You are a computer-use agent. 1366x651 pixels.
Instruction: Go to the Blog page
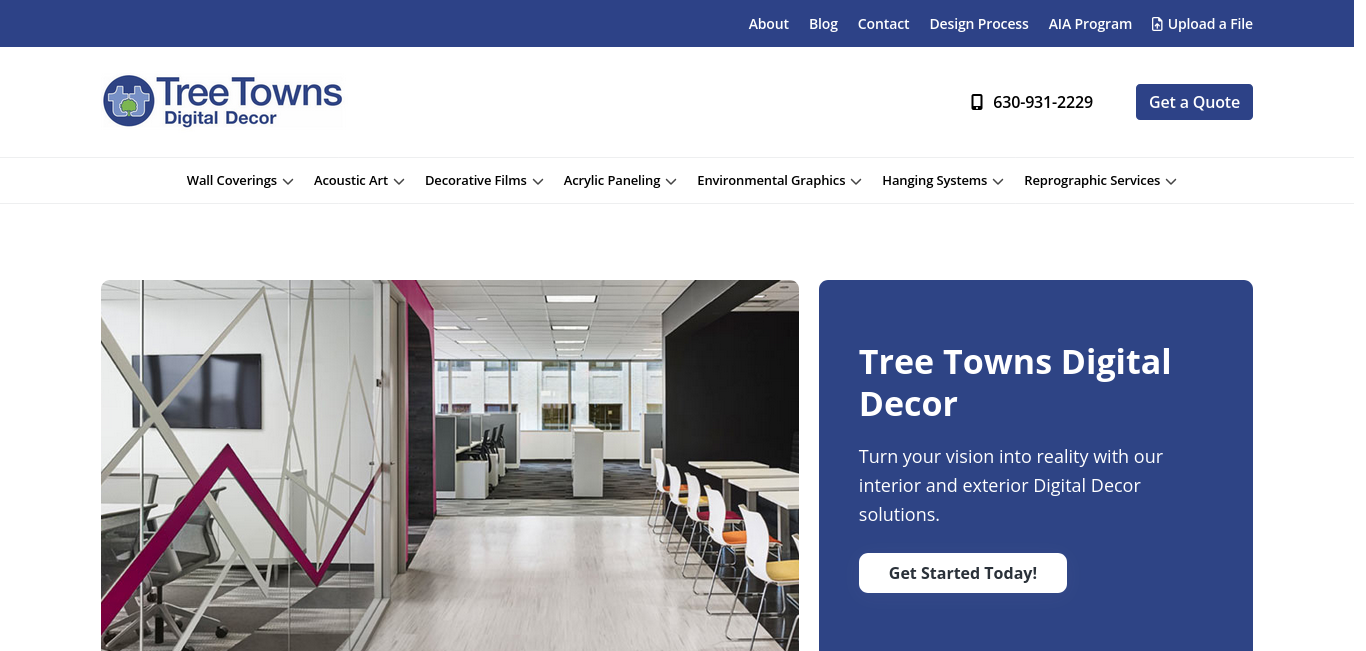(823, 24)
